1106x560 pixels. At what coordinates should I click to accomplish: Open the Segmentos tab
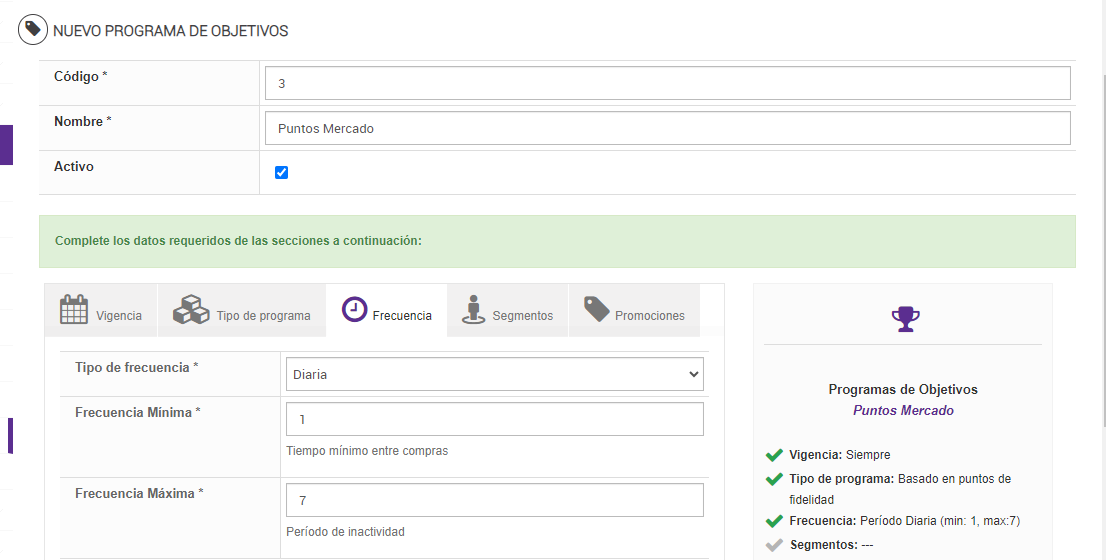(x=508, y=311)
